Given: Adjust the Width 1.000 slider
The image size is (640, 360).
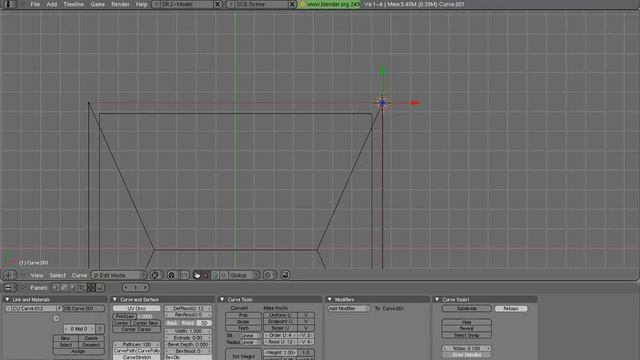Looking at the screenshot, I should pos(188,331).
